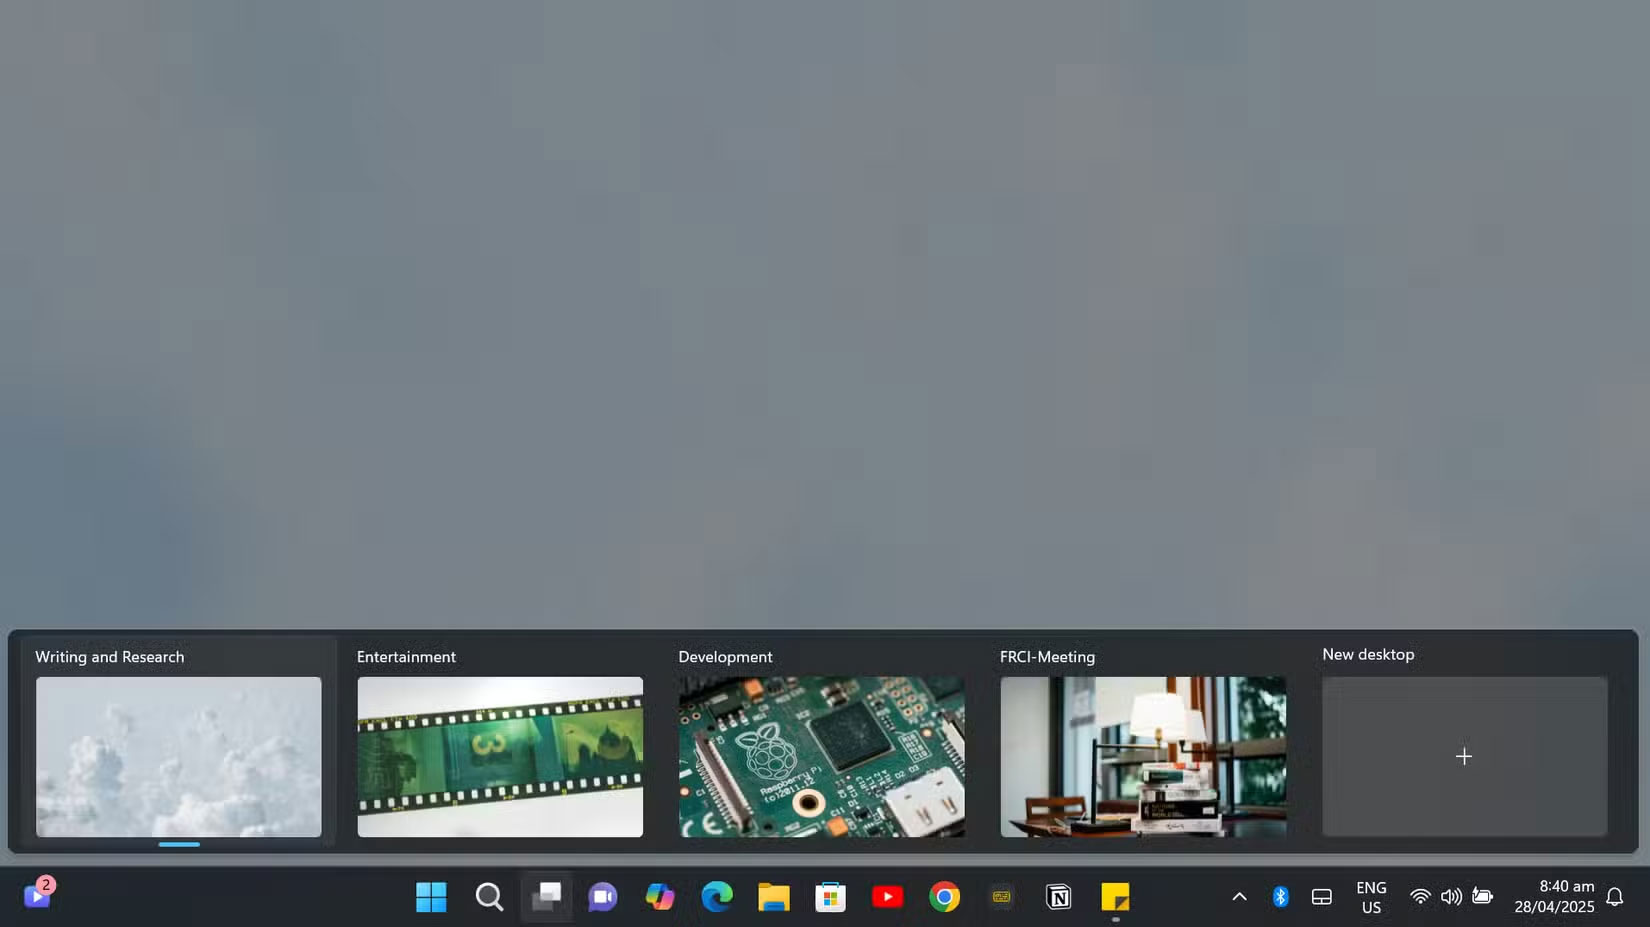The height and width of the screenshot is (927, 1650).
Task: Toggle the touchpad indicator in the tray
Action: (x=1321, y=897)
